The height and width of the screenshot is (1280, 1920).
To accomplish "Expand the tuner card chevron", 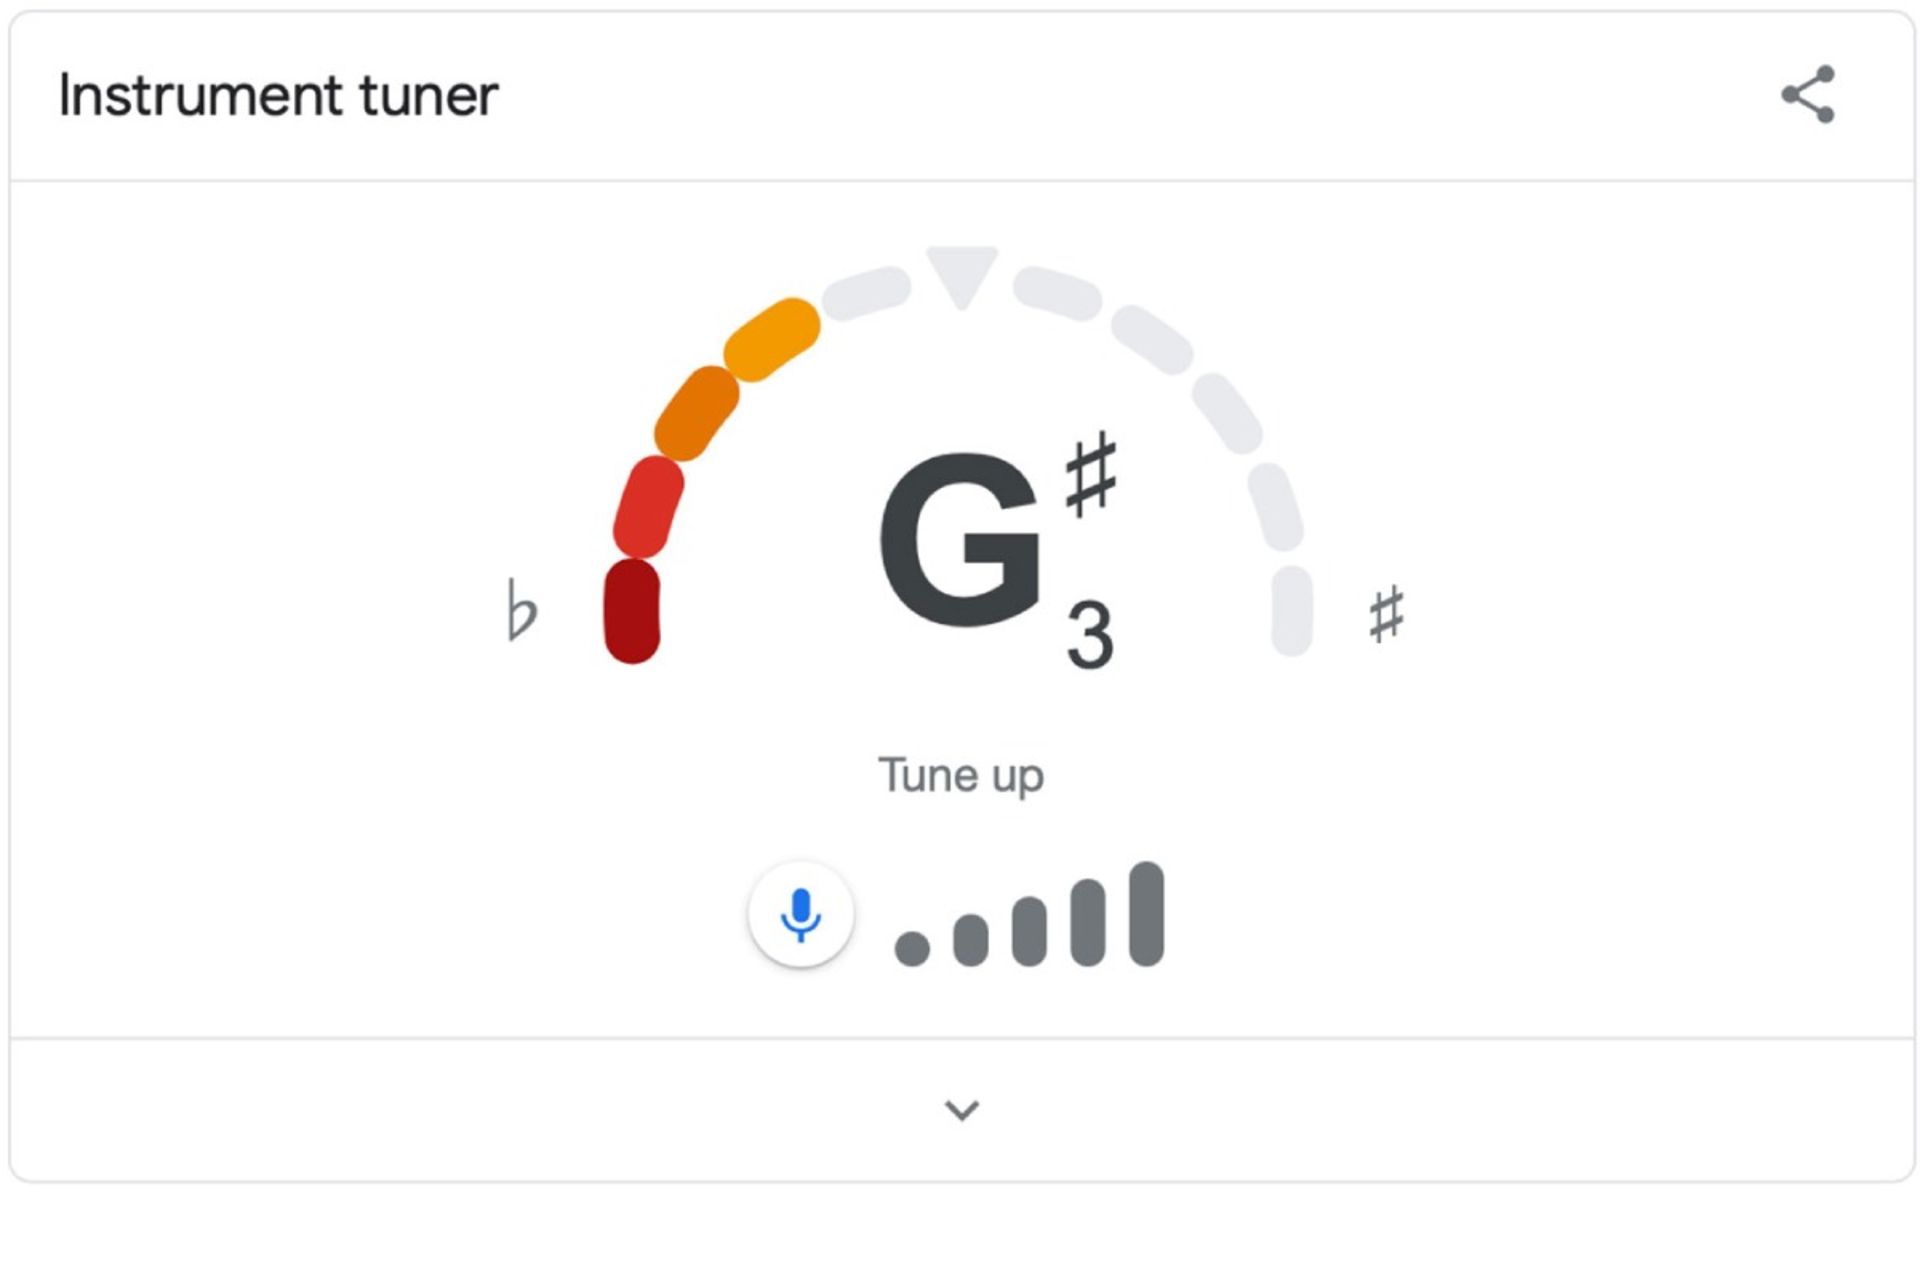I will point(962,1110).
